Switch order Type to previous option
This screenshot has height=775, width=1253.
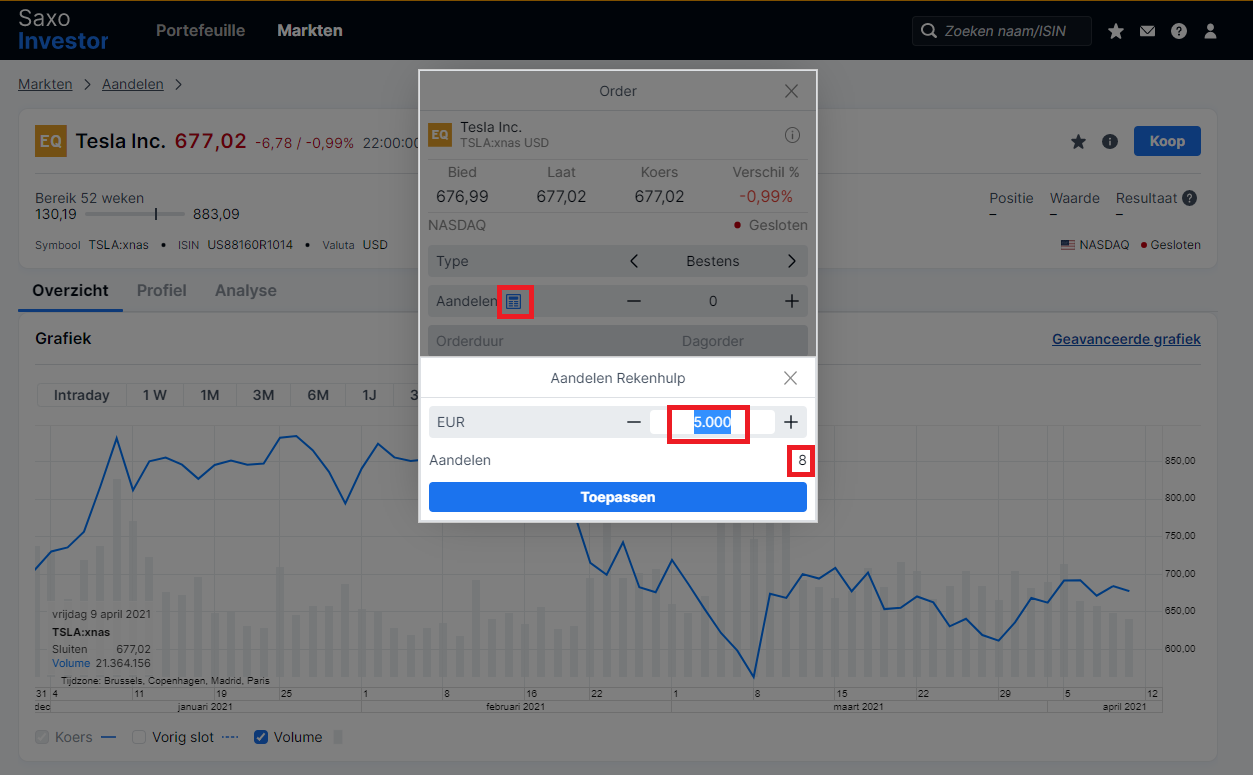634,261
